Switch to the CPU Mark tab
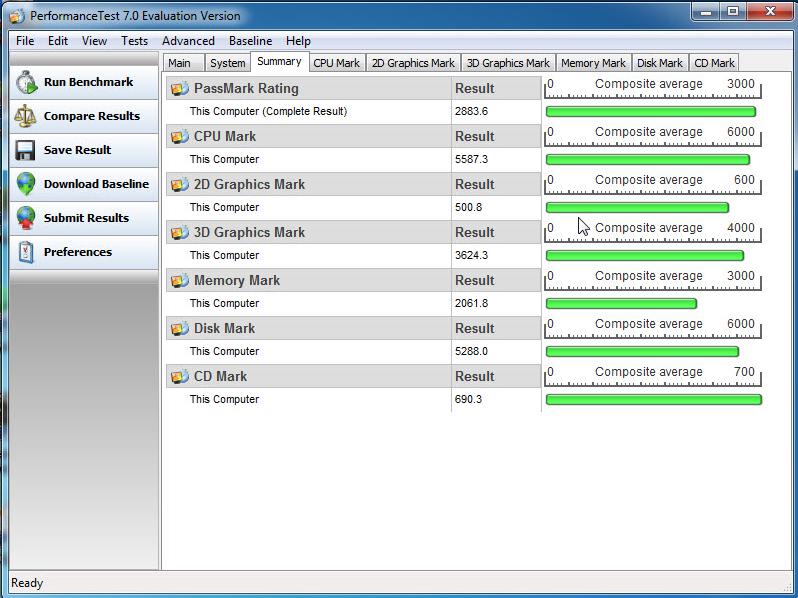The width and height of the screenshot is (798, 598). tap(336, 63)
